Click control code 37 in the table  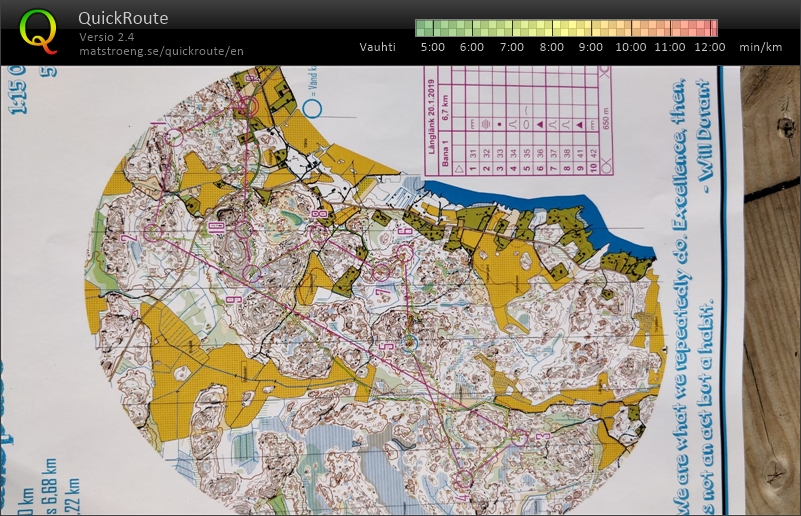pyautogui.click(x=553, y=153)
